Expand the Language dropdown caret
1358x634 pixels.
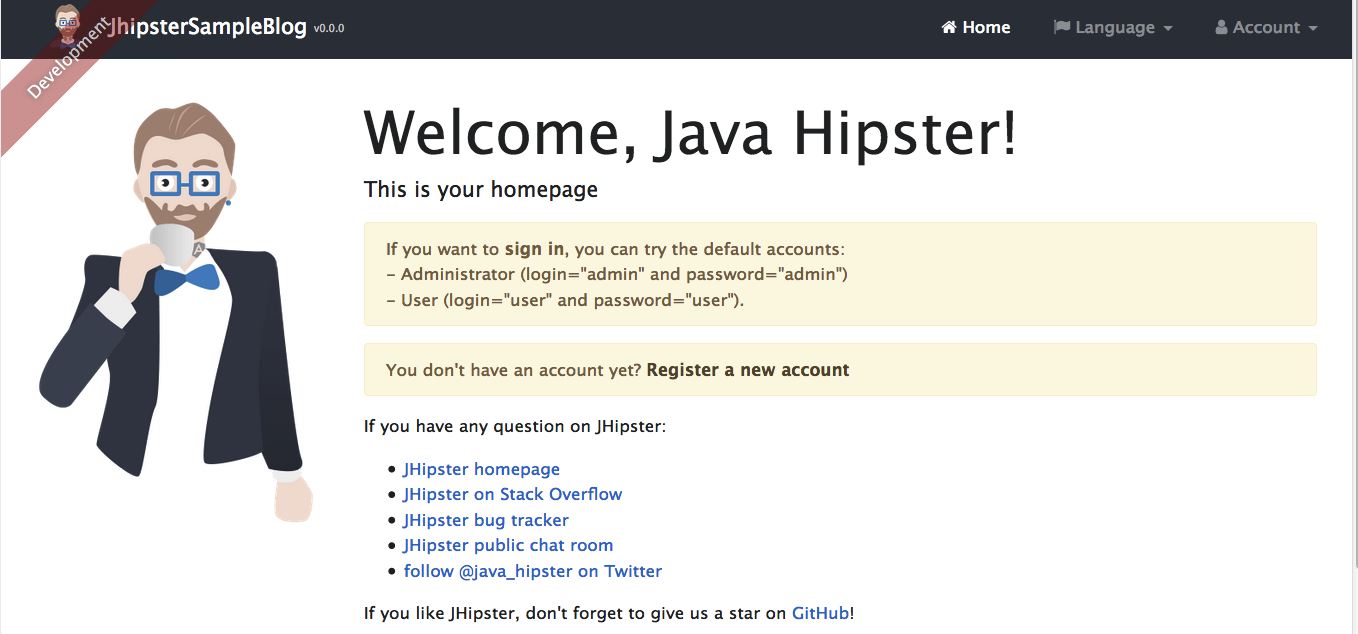pos(1167,29)
